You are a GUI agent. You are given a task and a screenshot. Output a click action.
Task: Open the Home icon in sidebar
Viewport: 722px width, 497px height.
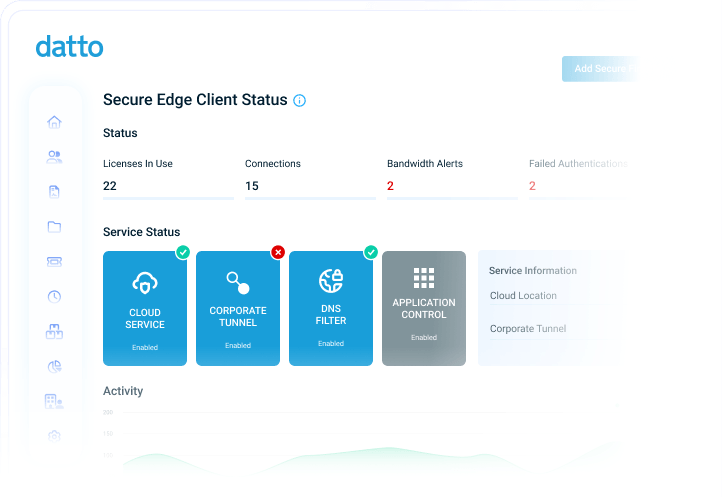point(54,122)
